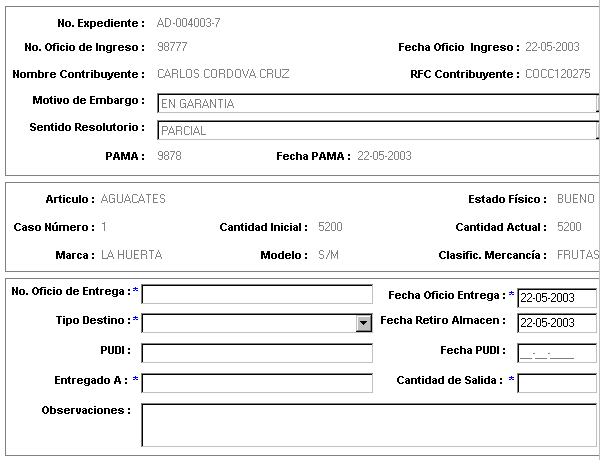Click the Cantidad de Salida field

click(x=557, y=383)
